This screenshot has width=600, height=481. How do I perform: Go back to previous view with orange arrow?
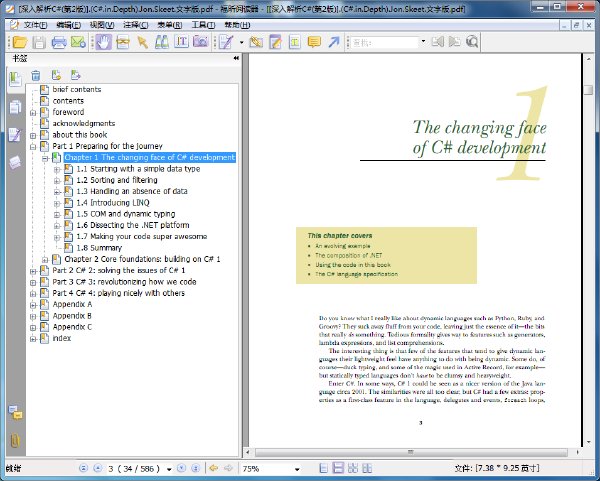pyautogui.click(x=214, y=468)
